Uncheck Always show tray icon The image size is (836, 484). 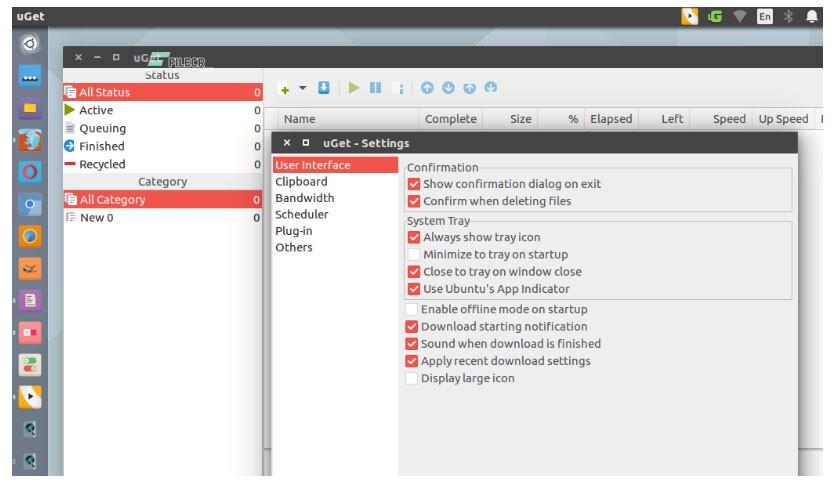coord(414,237)
